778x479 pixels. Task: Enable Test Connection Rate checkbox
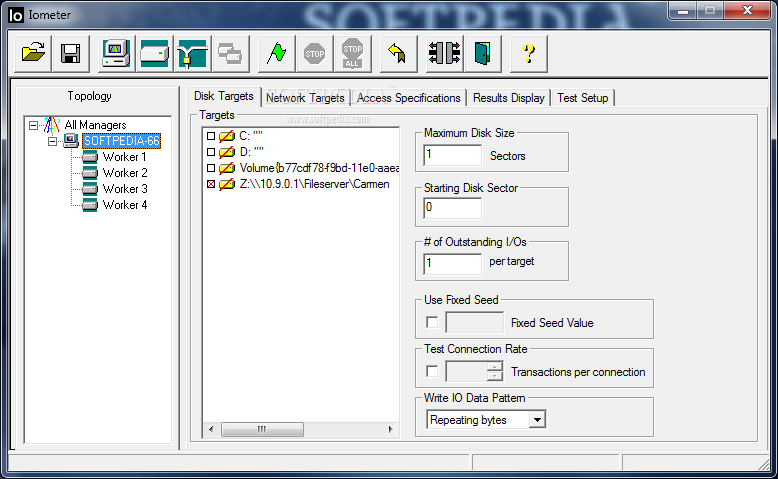point(432,371)
